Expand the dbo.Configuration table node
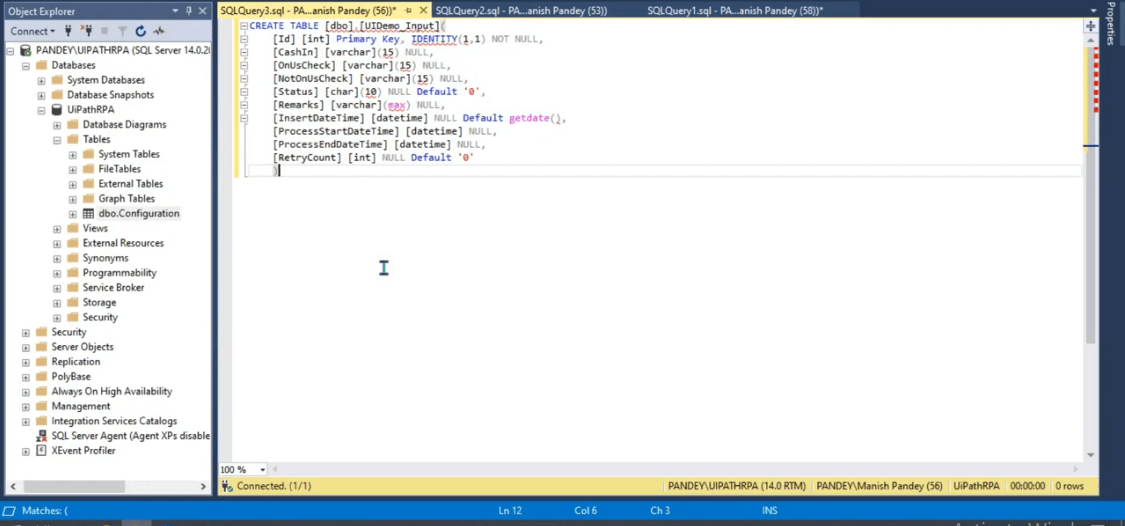 [73, 214]
